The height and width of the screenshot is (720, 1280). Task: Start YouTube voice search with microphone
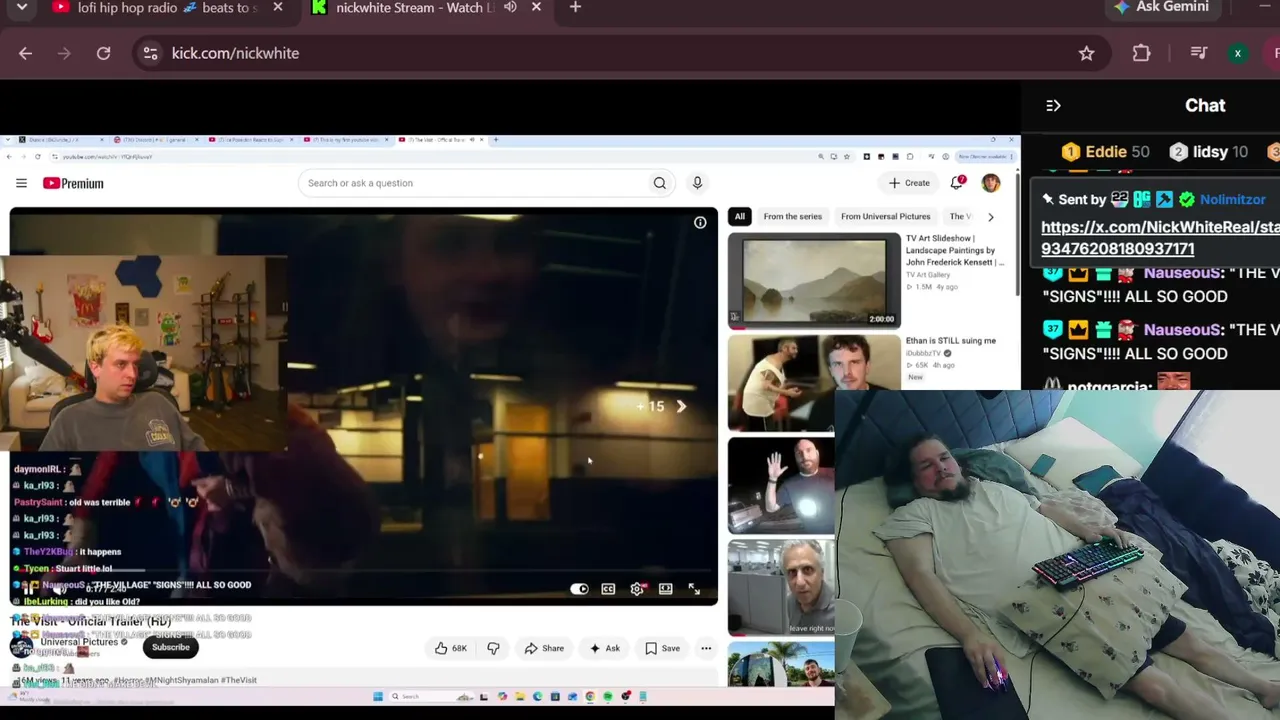(697, 183)
